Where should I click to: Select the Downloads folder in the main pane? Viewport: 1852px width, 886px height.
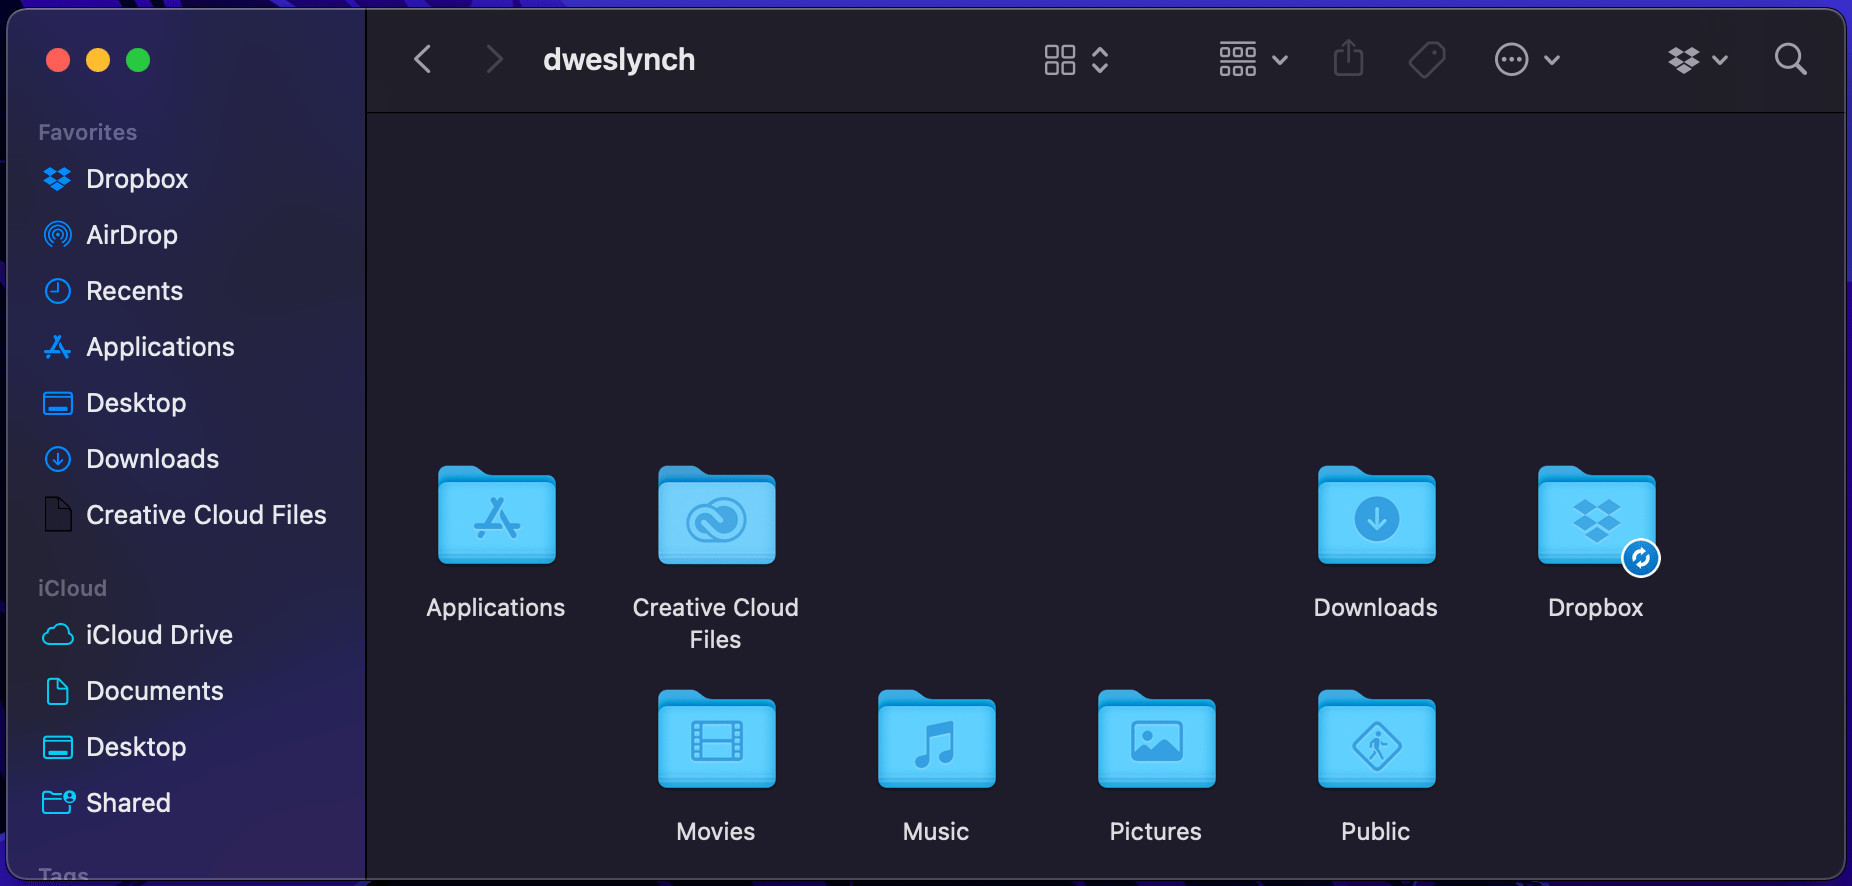point(1376,515)
